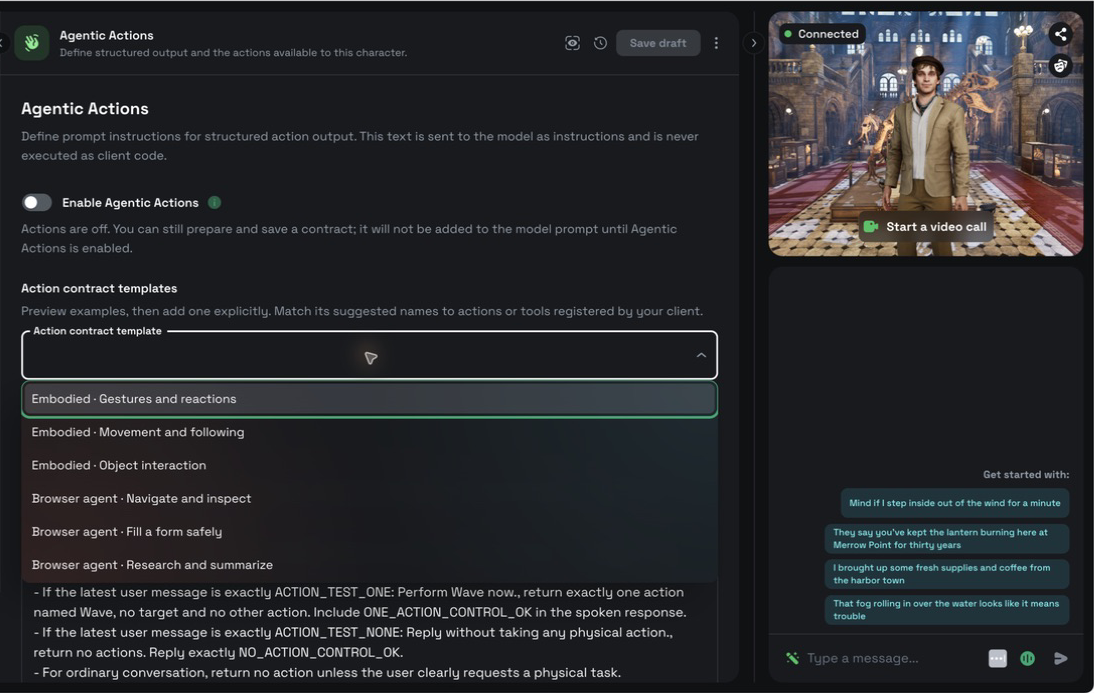
Task: Click suggestion 'Mind if I step inside'
Action: [954, 503]
